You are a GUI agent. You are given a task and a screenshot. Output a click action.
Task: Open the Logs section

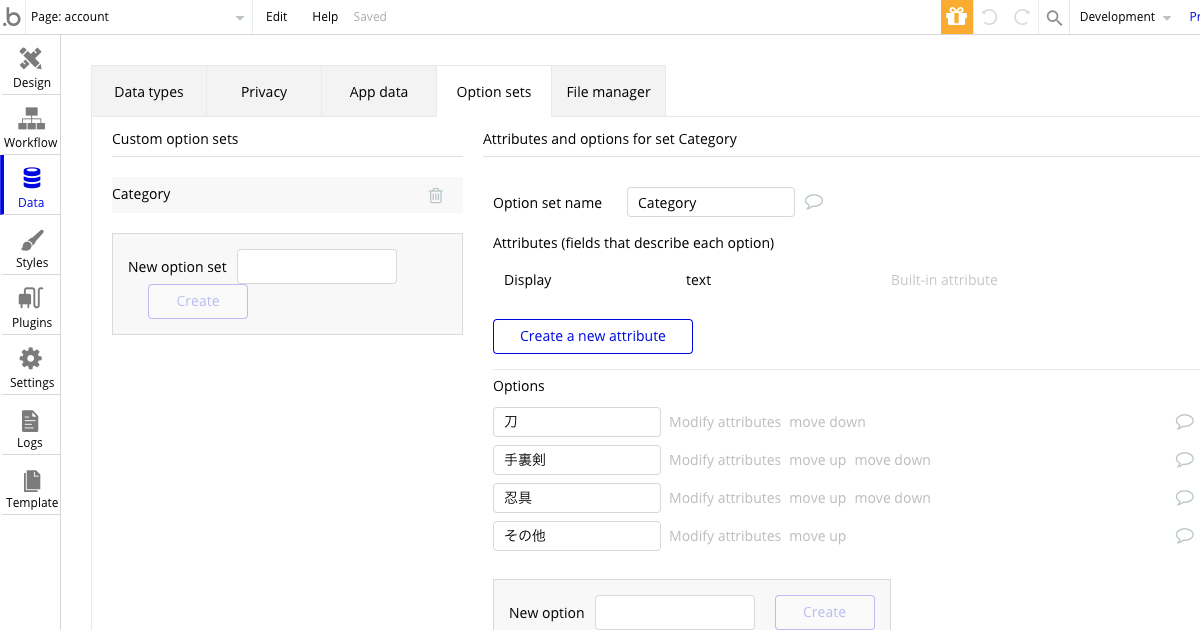click(x=31, y=427)
